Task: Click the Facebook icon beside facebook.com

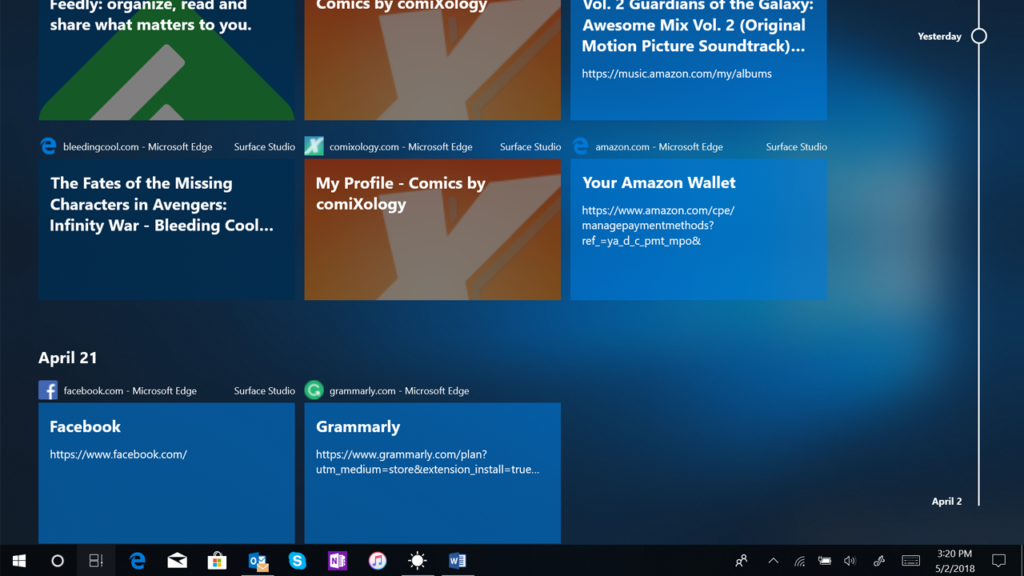Action: (x=48, y=391)
